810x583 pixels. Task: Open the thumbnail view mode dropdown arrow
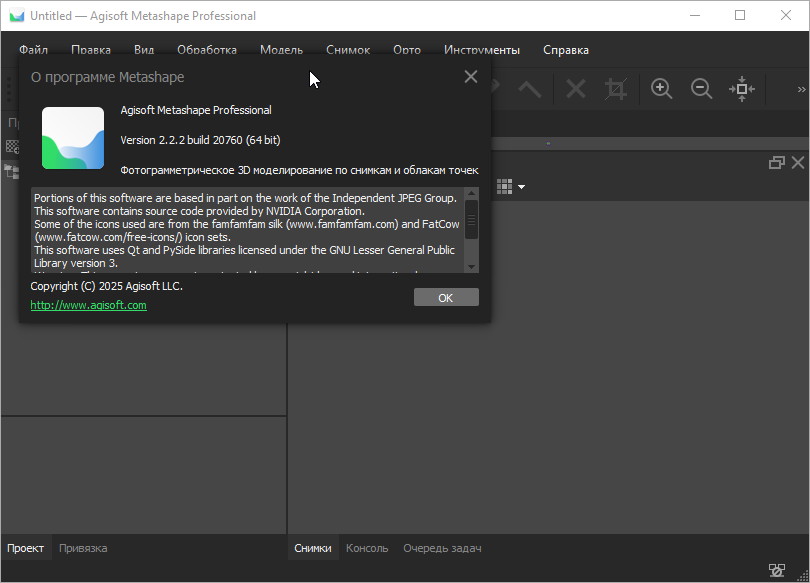click(x=521, y=187)
